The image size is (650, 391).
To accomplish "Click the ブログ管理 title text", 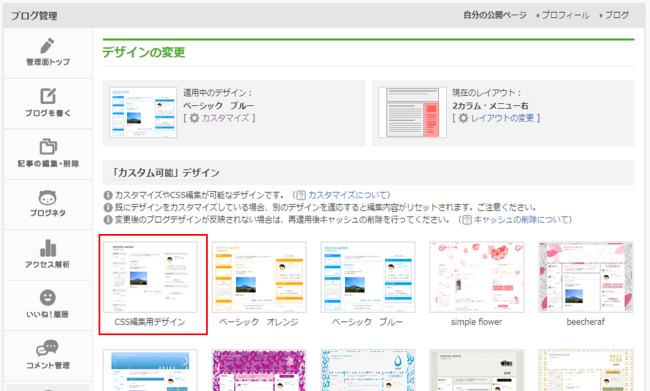I will [x=34, y=16].
